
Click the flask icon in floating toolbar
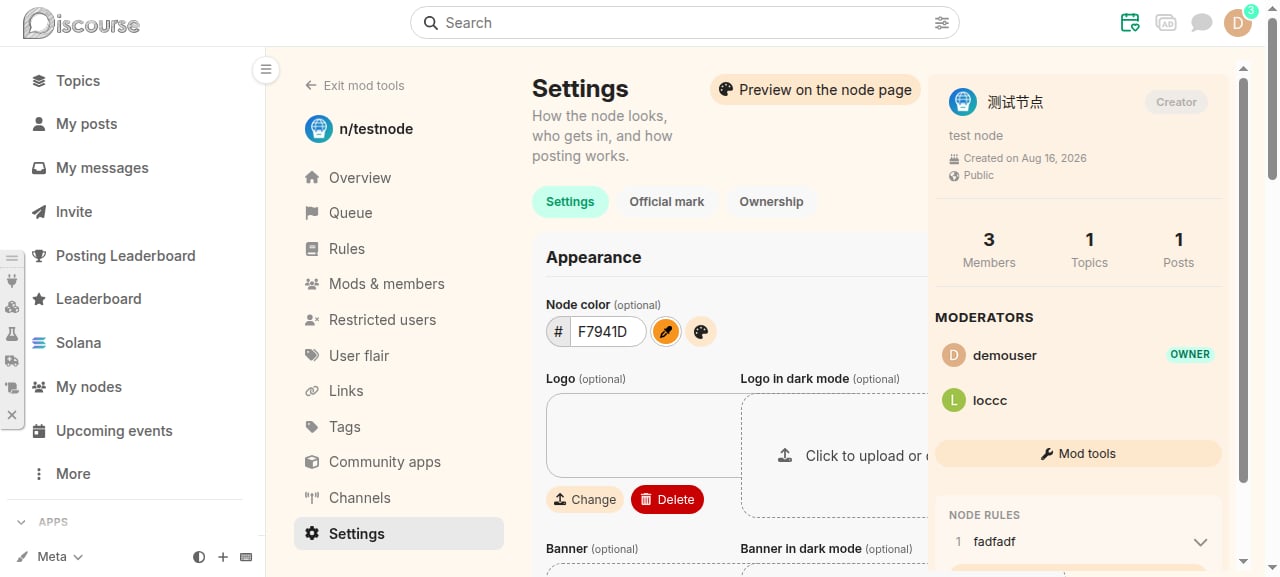tap(12, 335)
